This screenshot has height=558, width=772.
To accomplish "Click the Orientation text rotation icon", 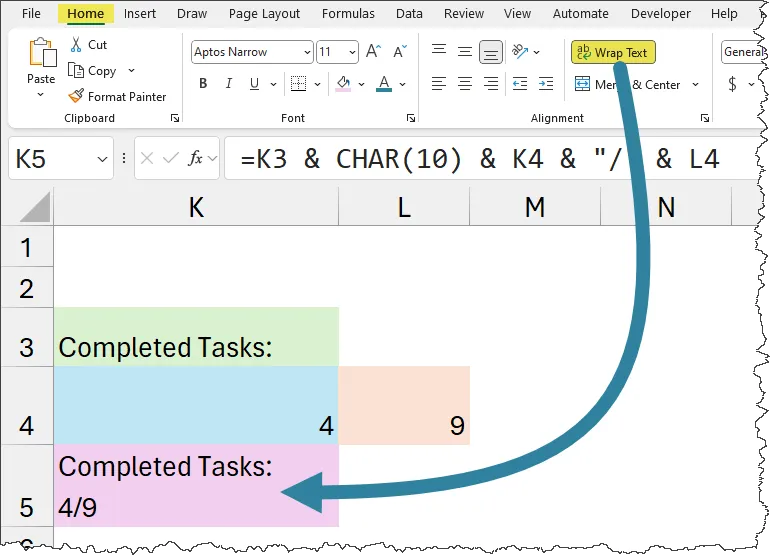I will point(520,51).
